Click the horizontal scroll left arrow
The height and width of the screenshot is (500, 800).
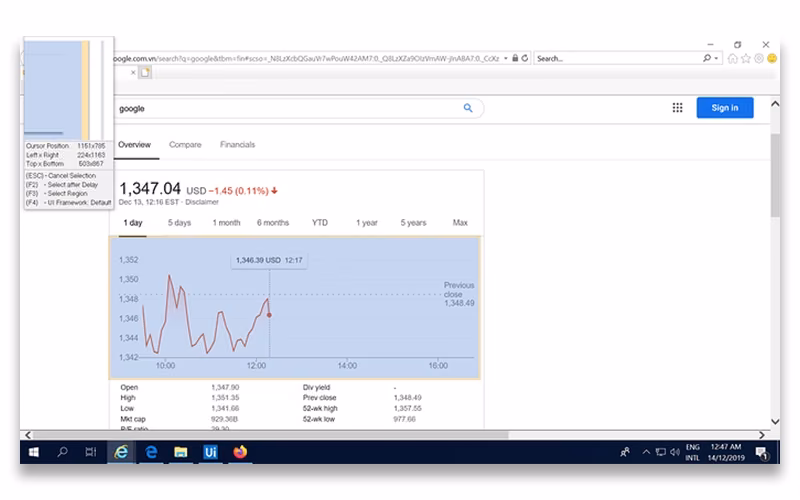[28, 435]
